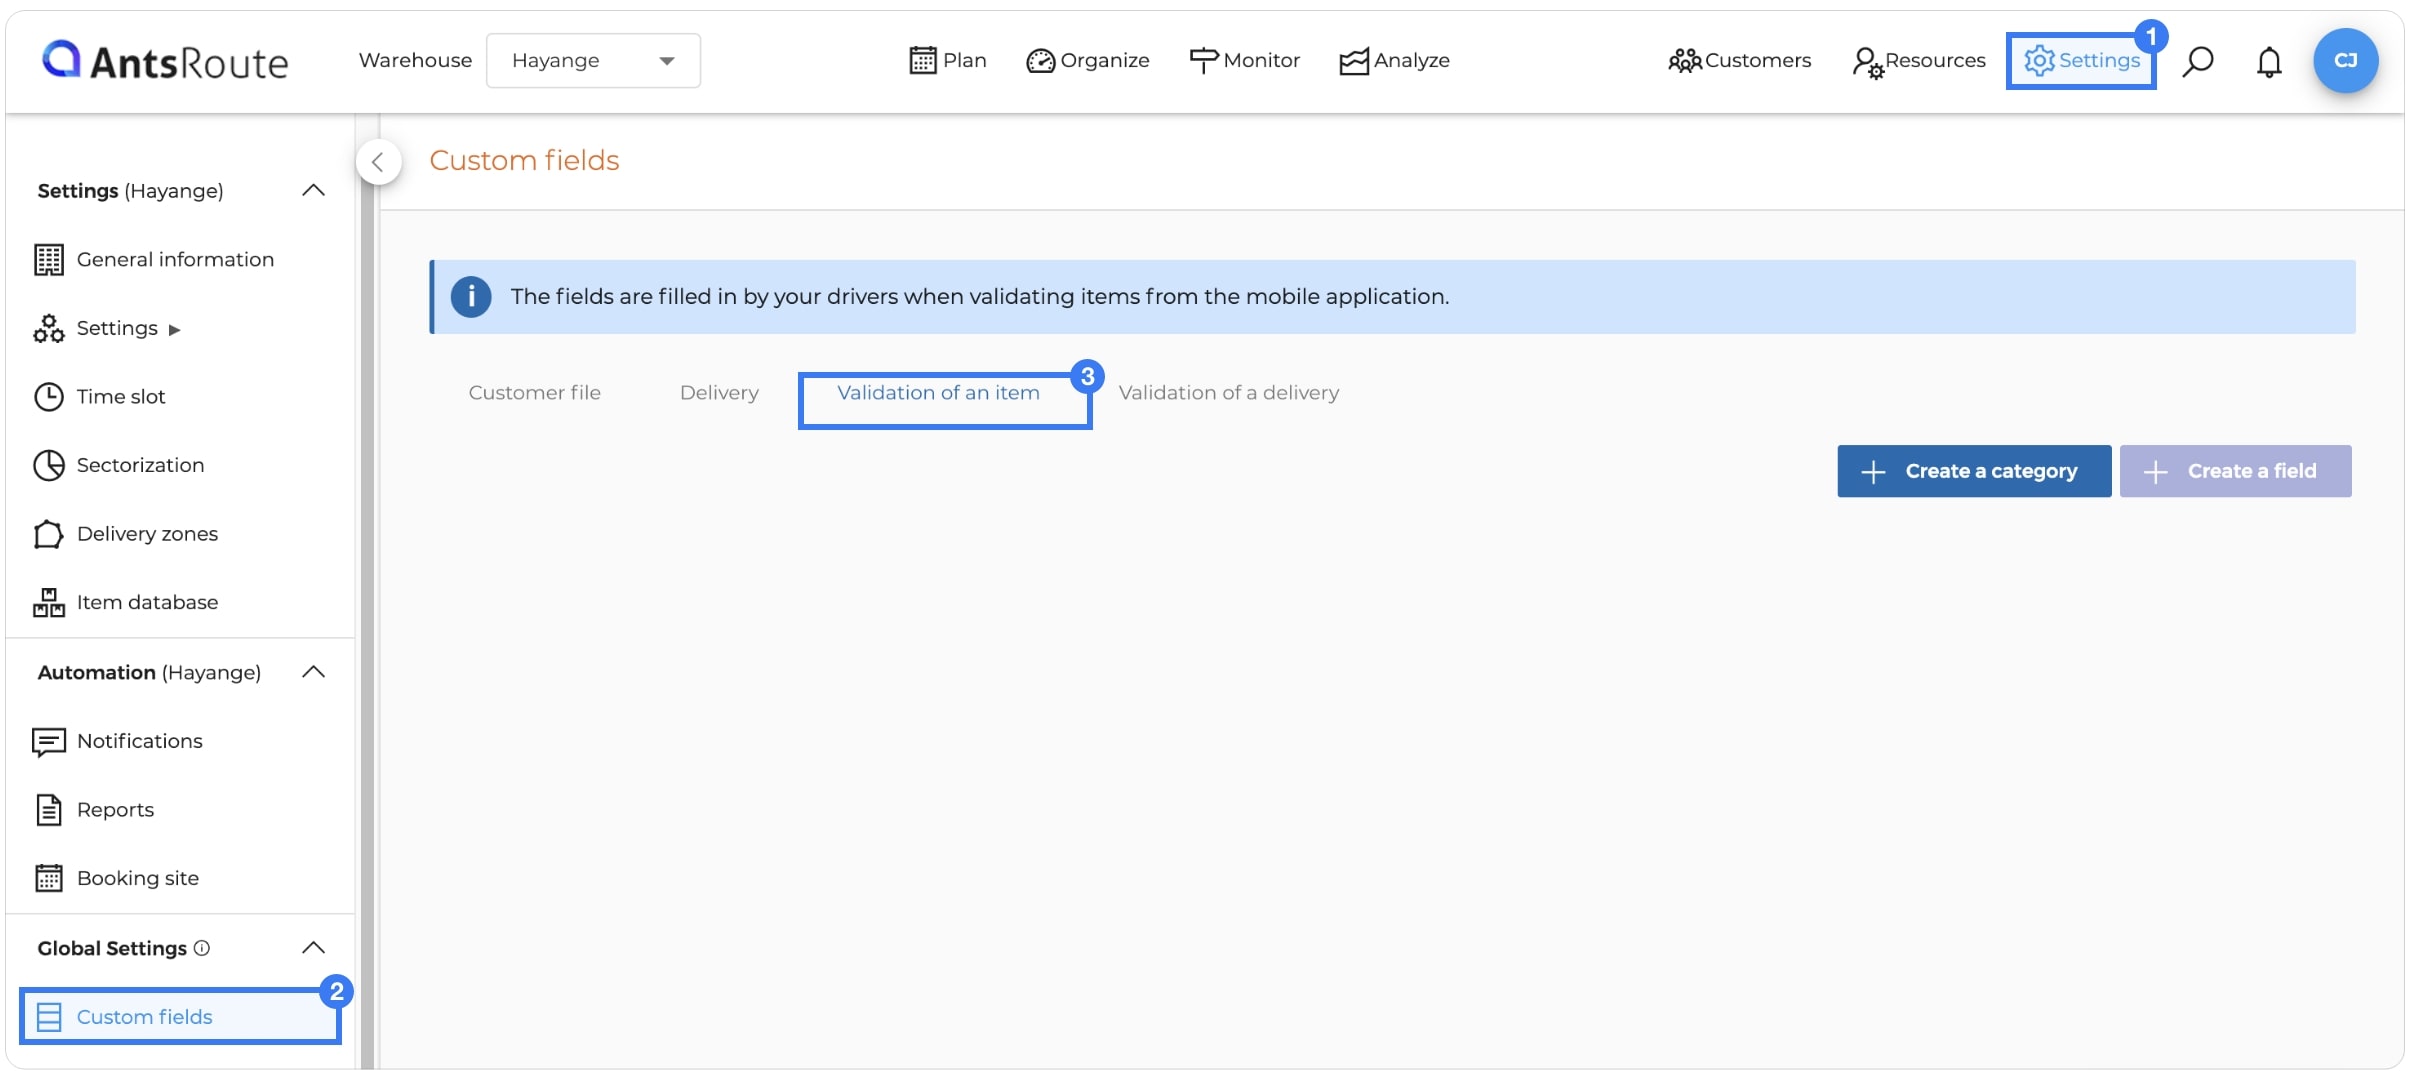Open the Resources menu label
This screenshot has width=2410, height=1081.
(1936, 61)
